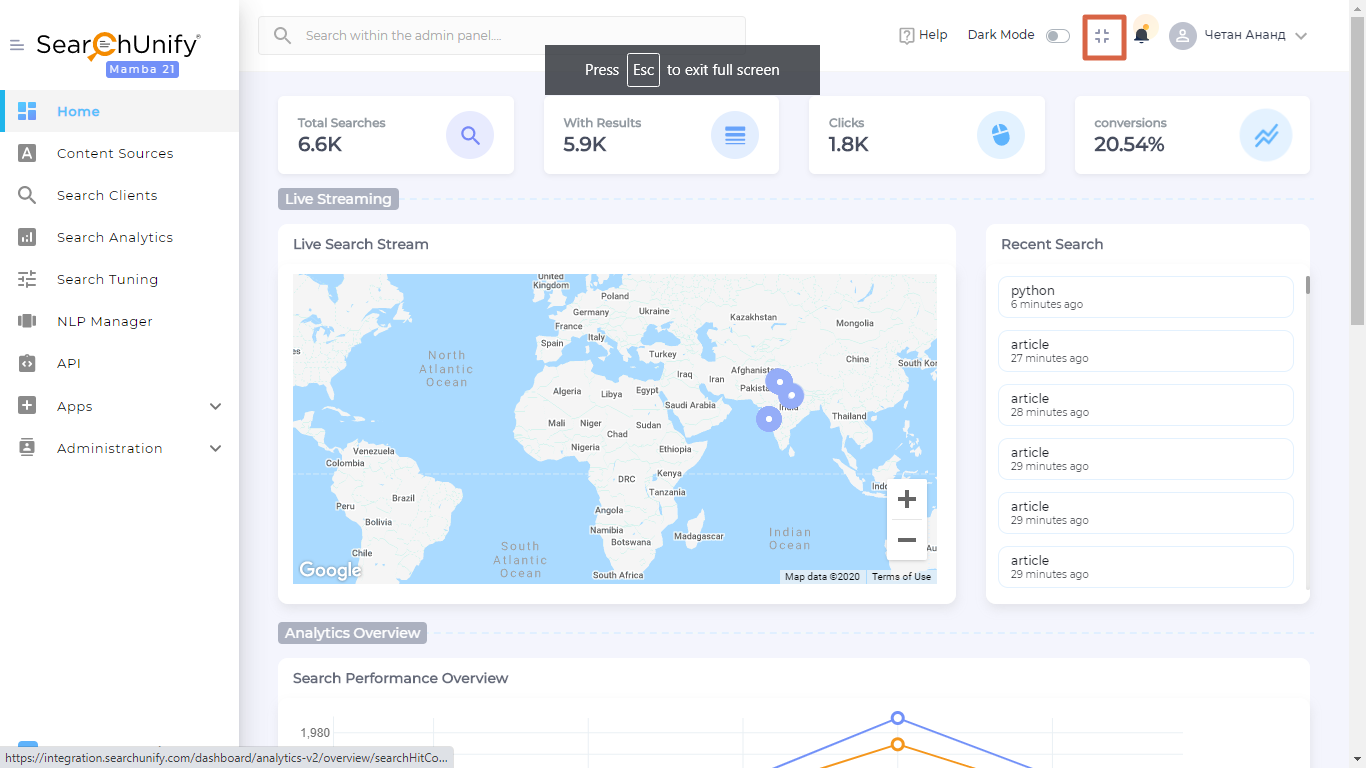1366x768 pixels.
Task: Open Search Analytics in sidebar
Action: pos(114,238)
